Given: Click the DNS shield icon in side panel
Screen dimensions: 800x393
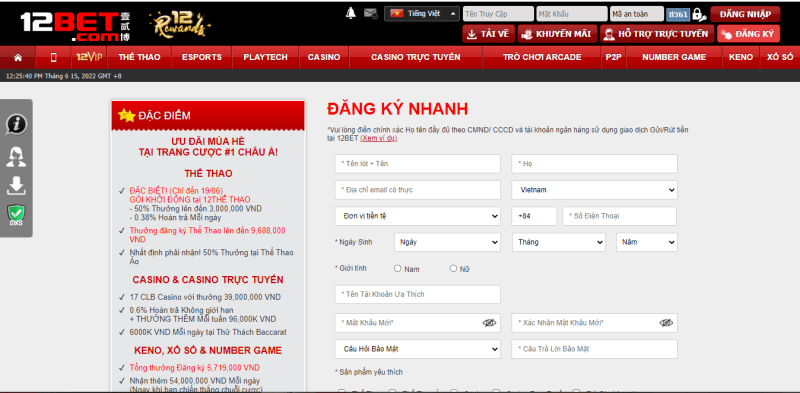Looking at the screenshot, I should 16,216.
